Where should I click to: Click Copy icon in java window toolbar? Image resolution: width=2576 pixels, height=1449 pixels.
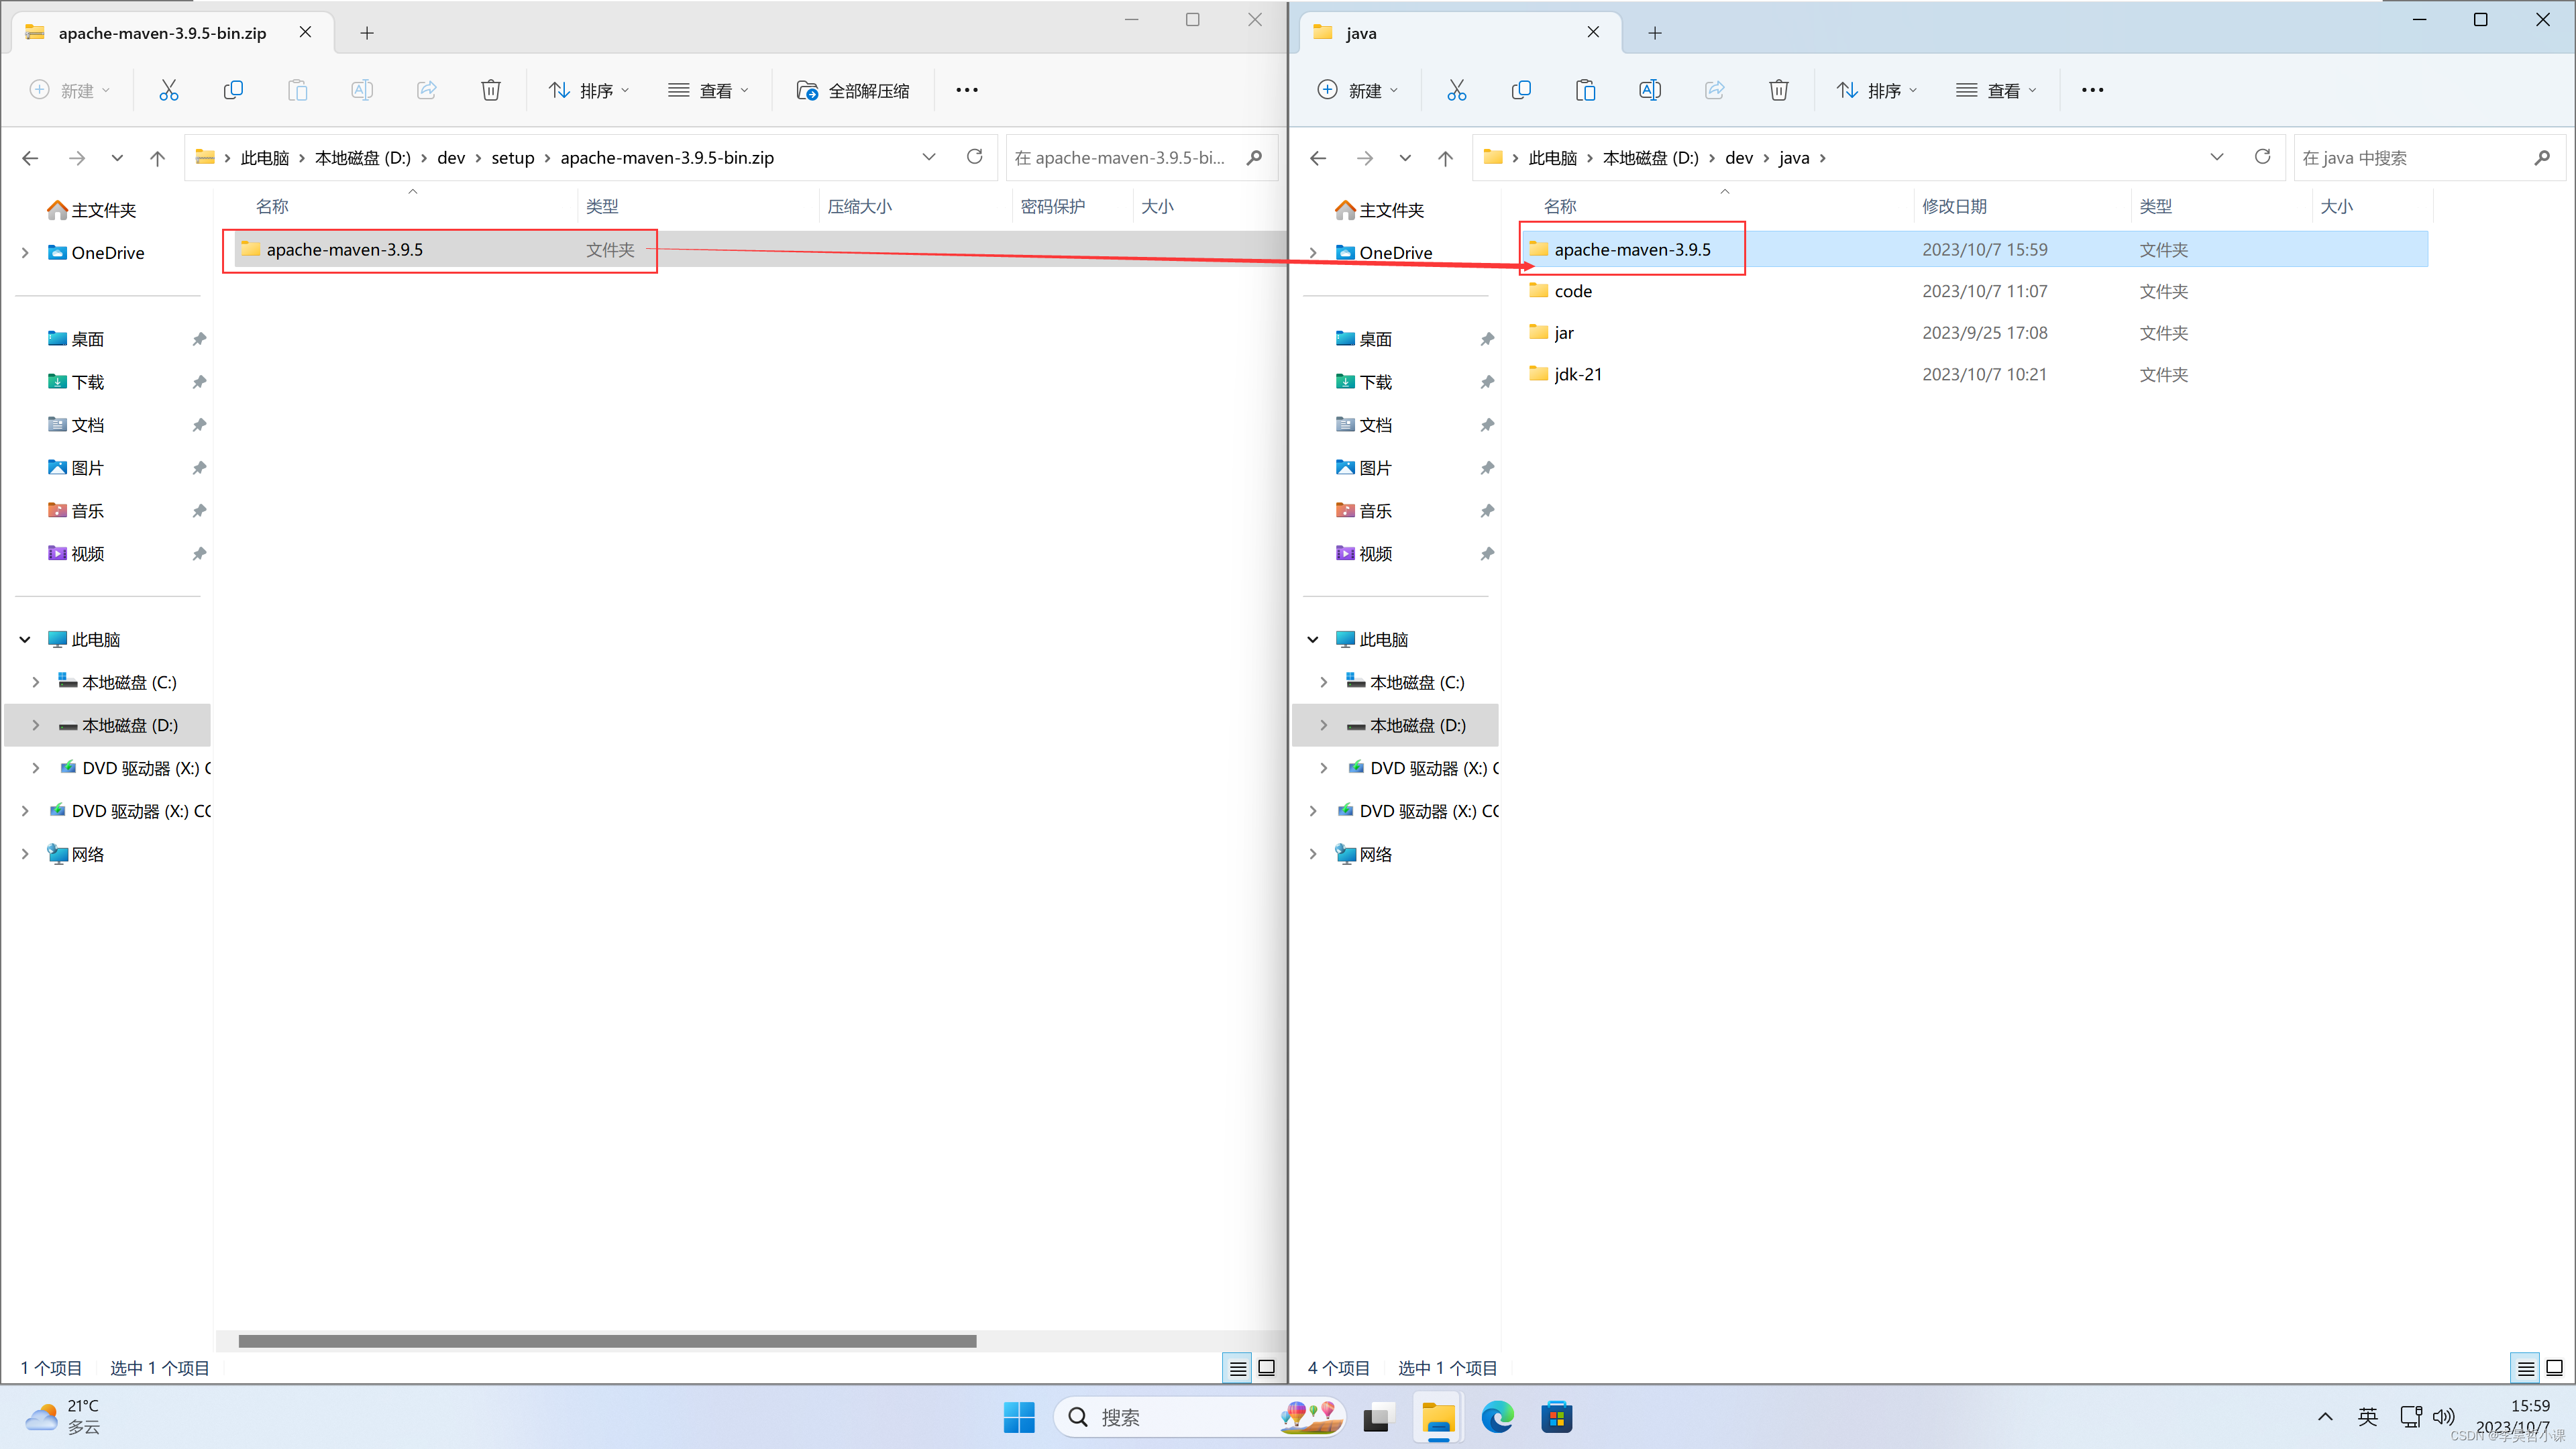click(x=1521, y=90)
